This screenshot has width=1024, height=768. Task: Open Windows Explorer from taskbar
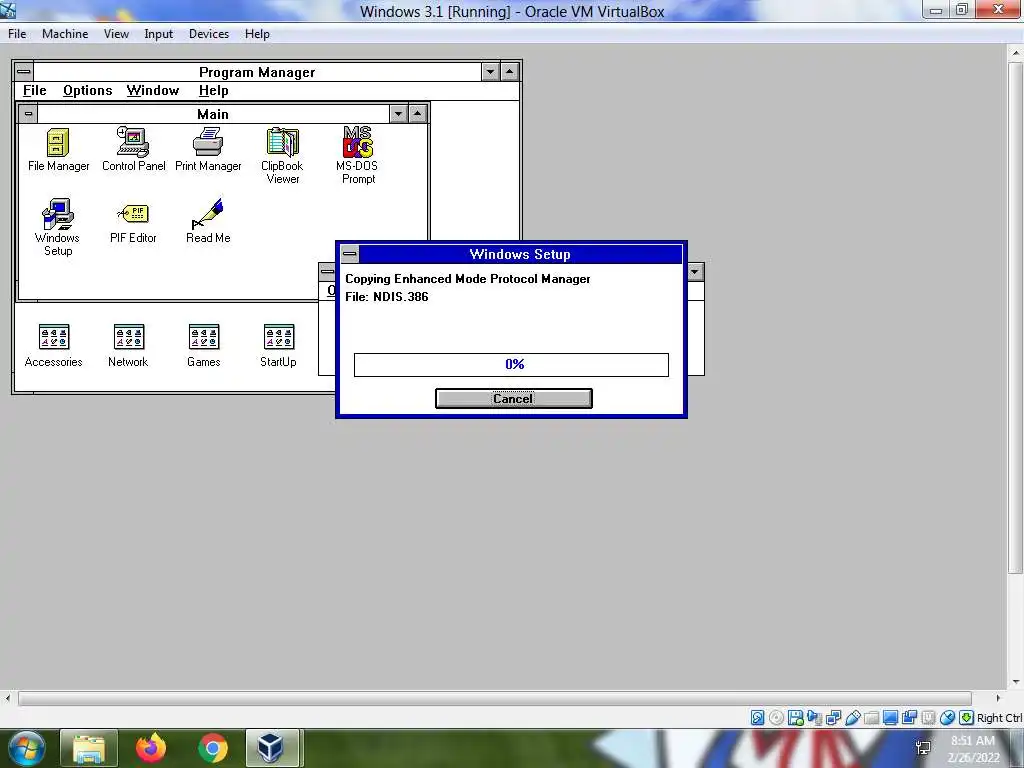pos(89,748)
